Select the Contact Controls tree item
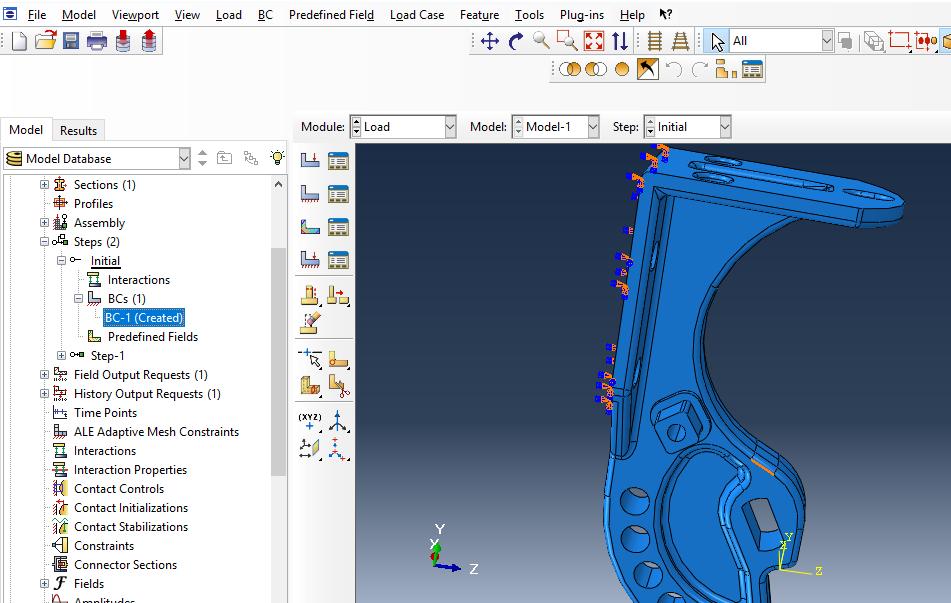This screenshot has width=951, height=603. click(x=119, y=488)
